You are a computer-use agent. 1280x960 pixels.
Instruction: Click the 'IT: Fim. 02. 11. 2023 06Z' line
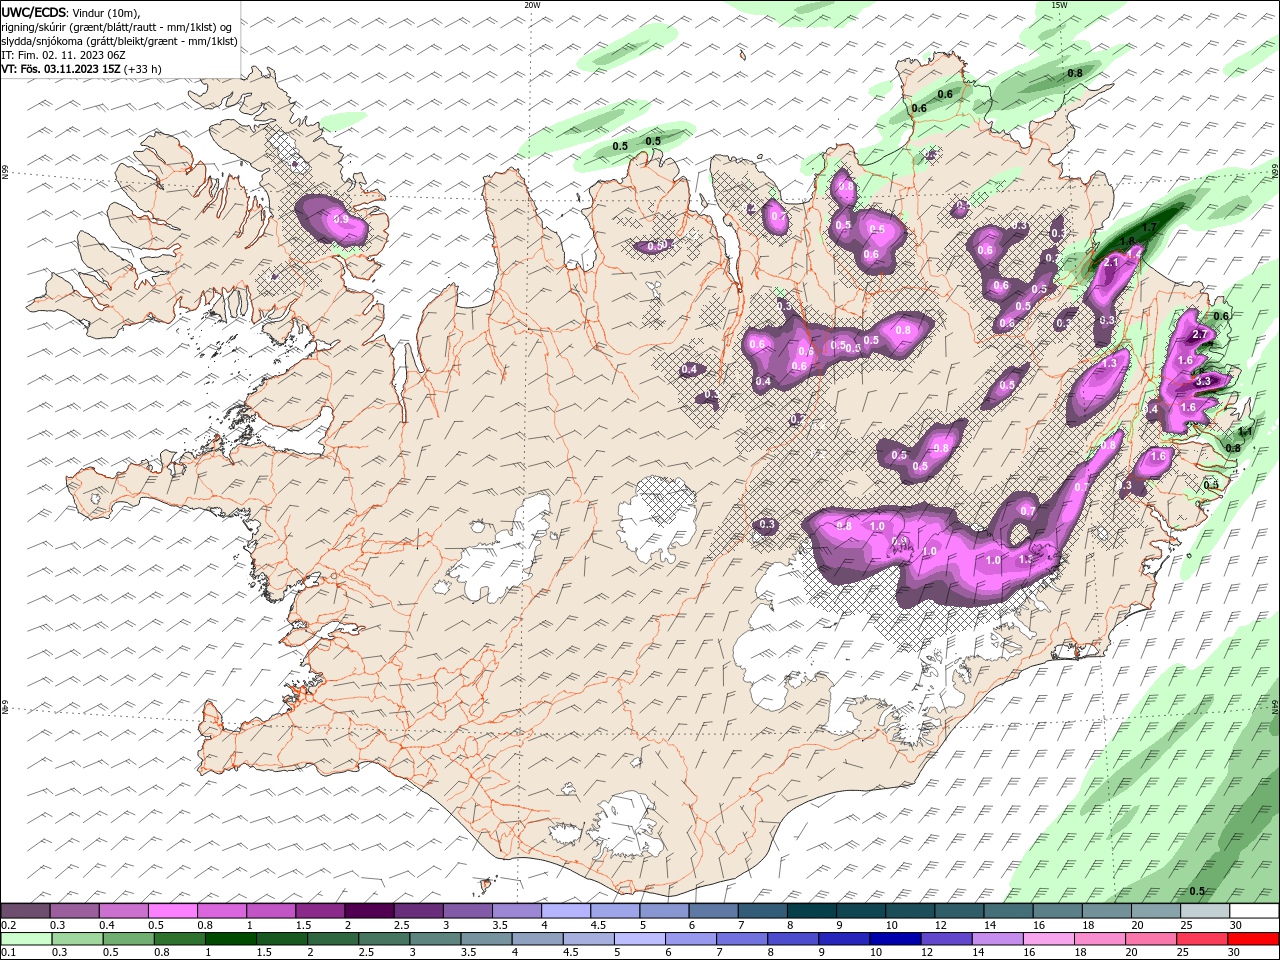tap(63, 55)
